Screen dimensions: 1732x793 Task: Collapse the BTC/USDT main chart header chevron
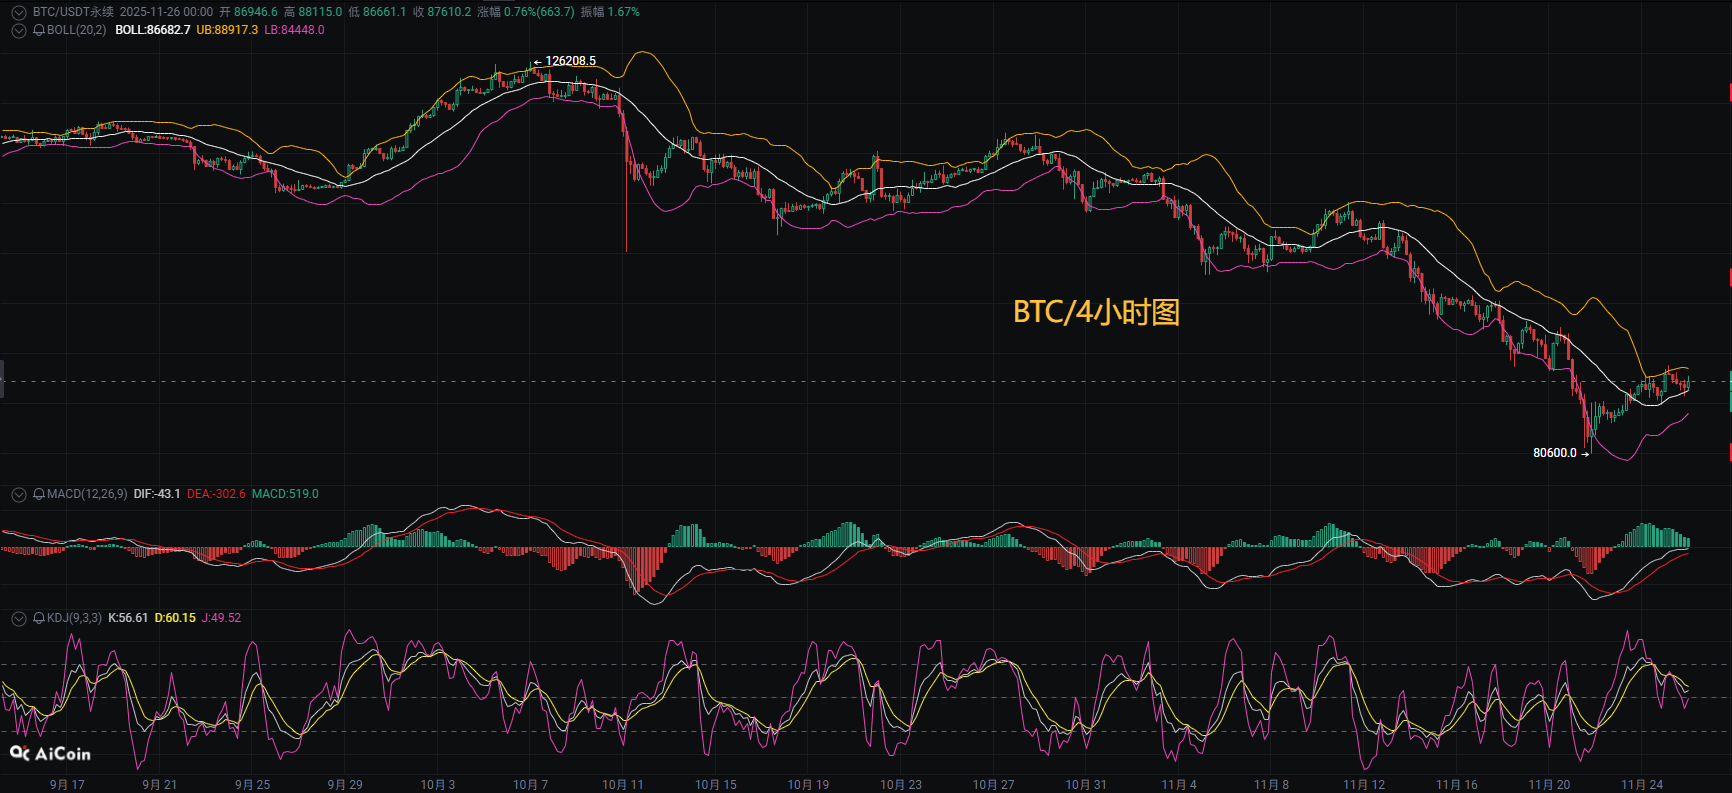(x=18, y=12)
